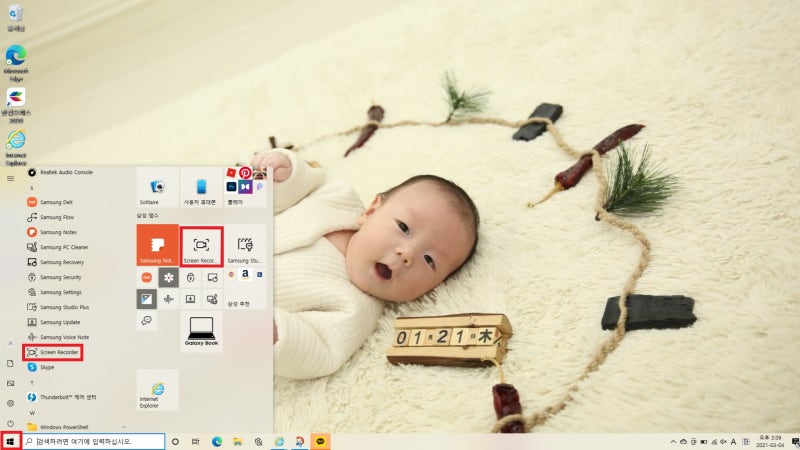Screen dimensions: 800x450
Task: Launch the Samsung Notes orange tile
Action: [157, 245]
